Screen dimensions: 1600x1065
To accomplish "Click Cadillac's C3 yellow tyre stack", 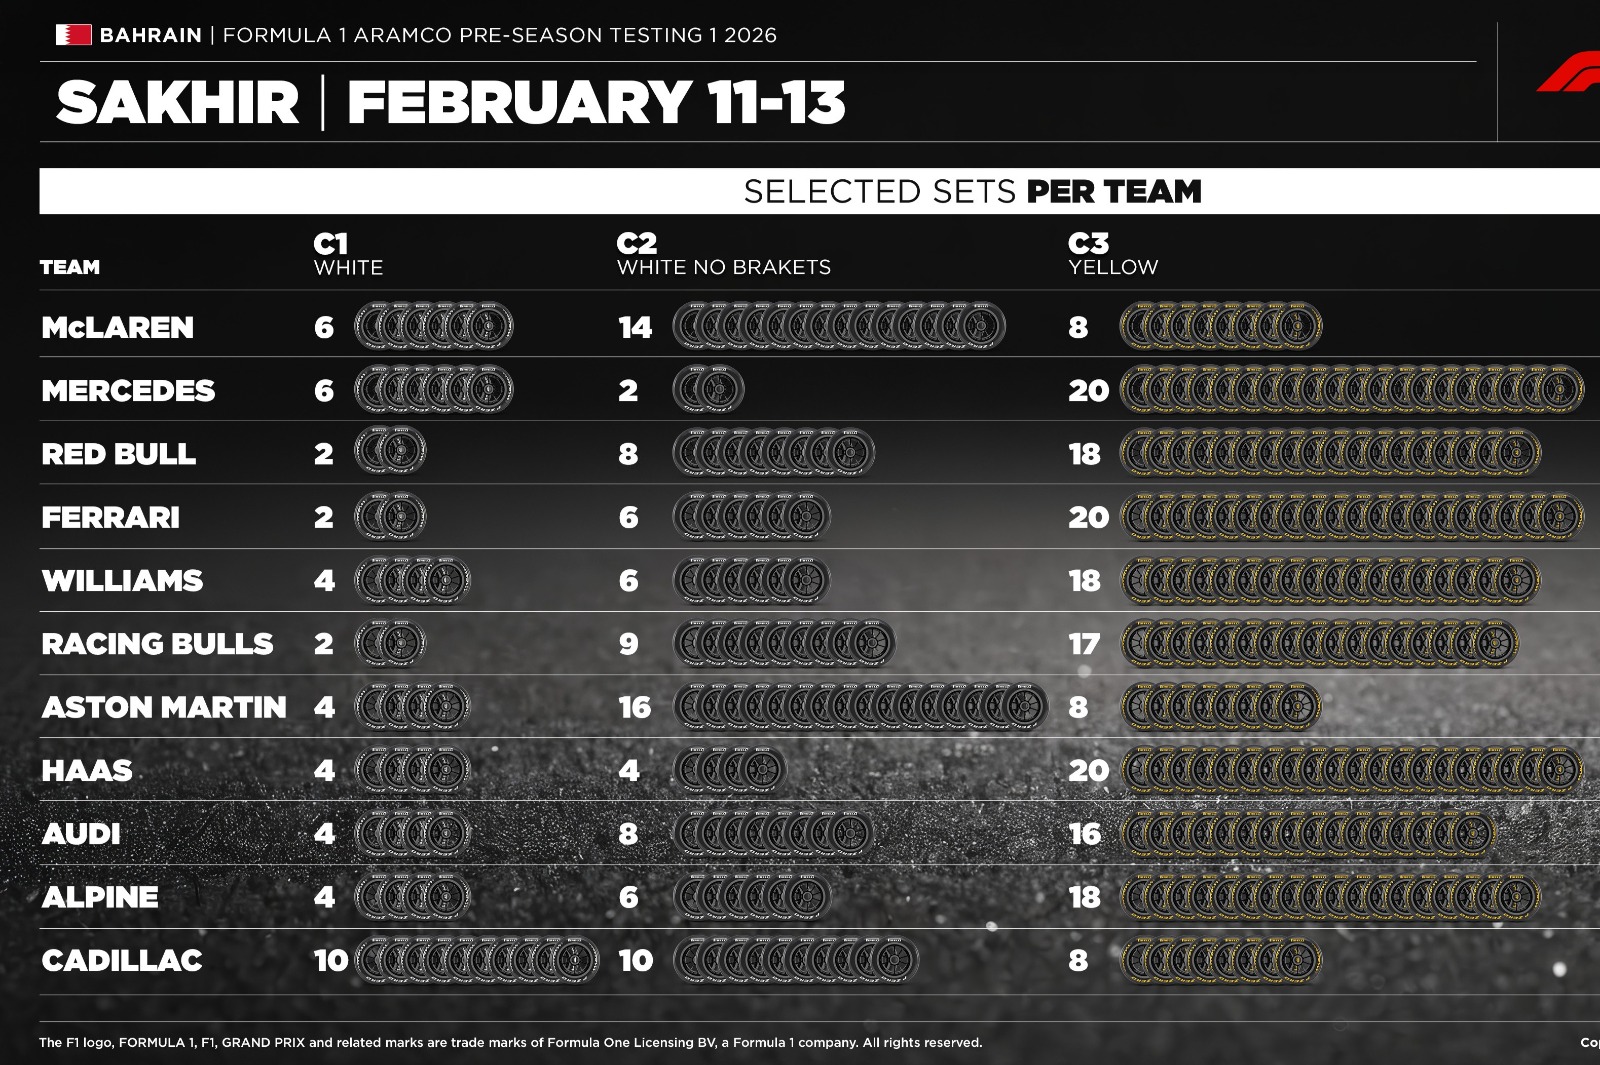I will [1220, 961].
